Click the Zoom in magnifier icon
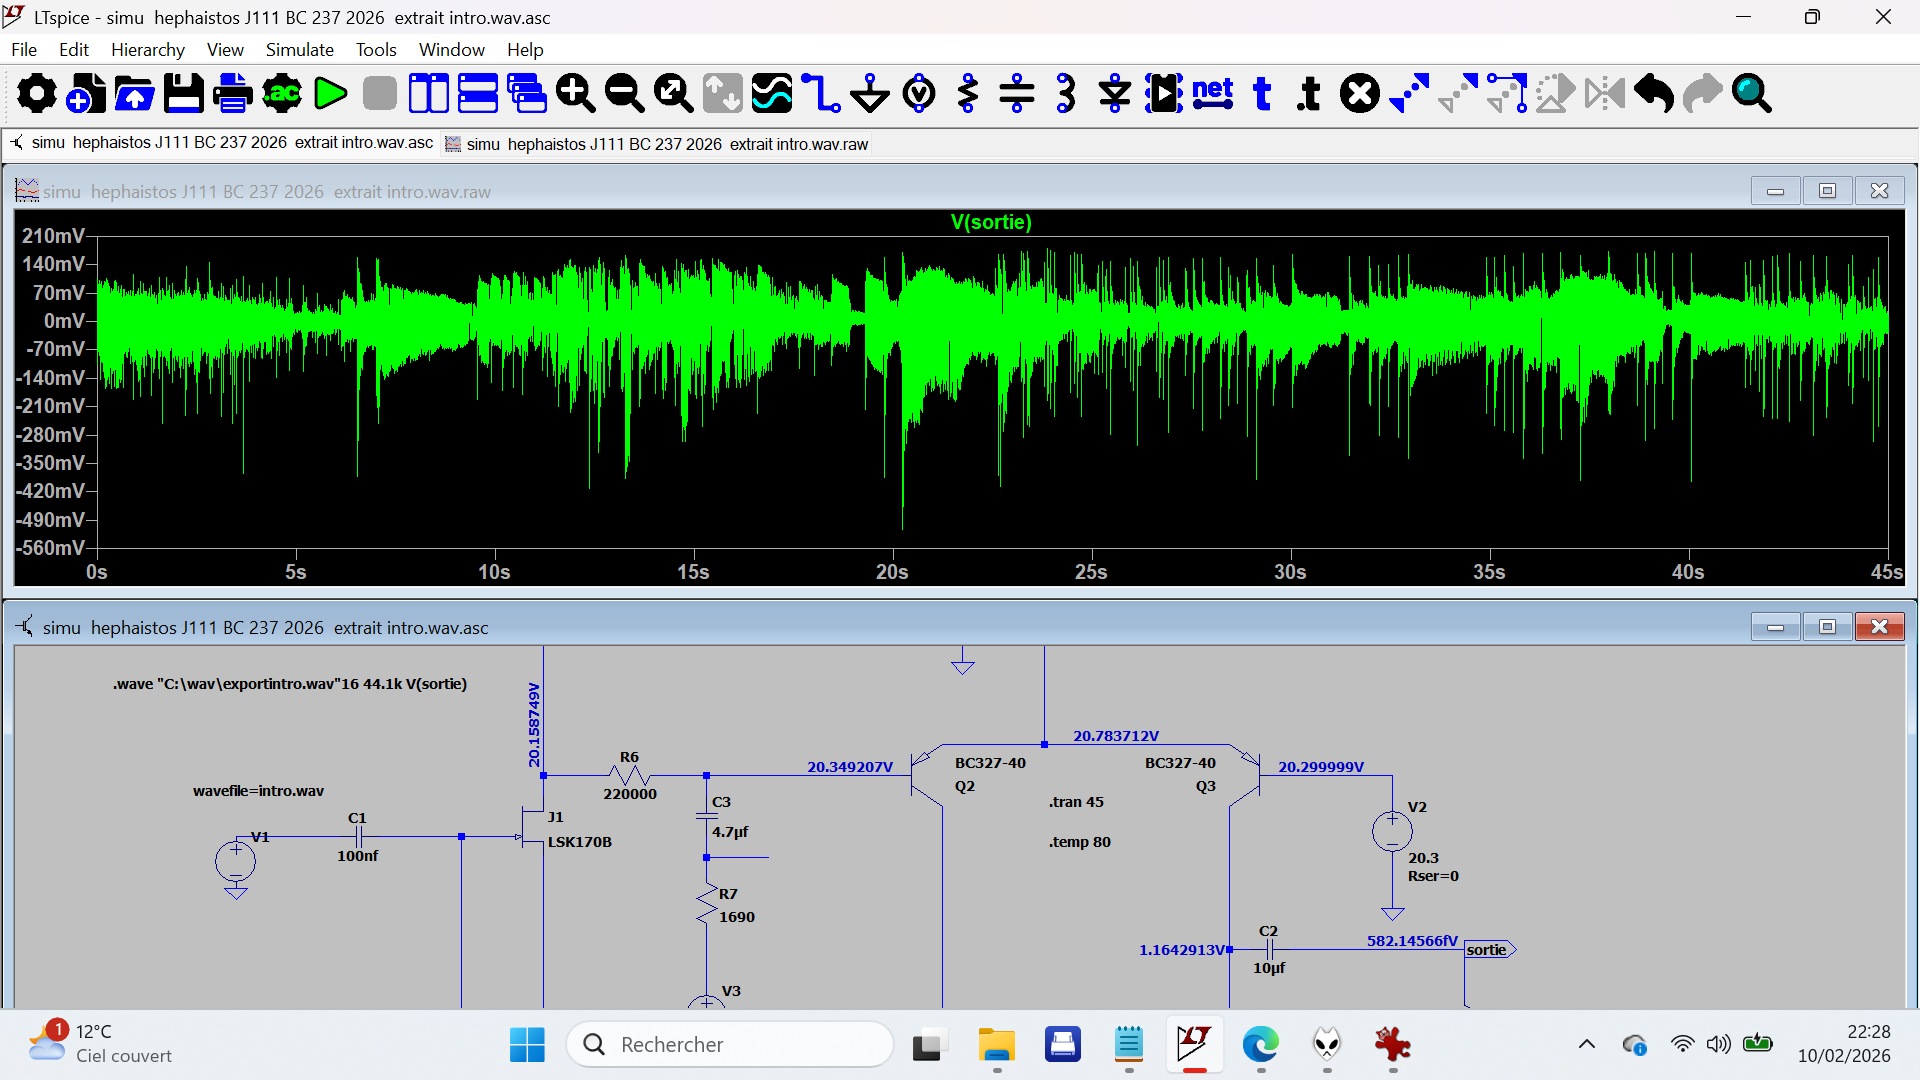This screenshot has width=1920, height=1080. (x=575, y=94)
